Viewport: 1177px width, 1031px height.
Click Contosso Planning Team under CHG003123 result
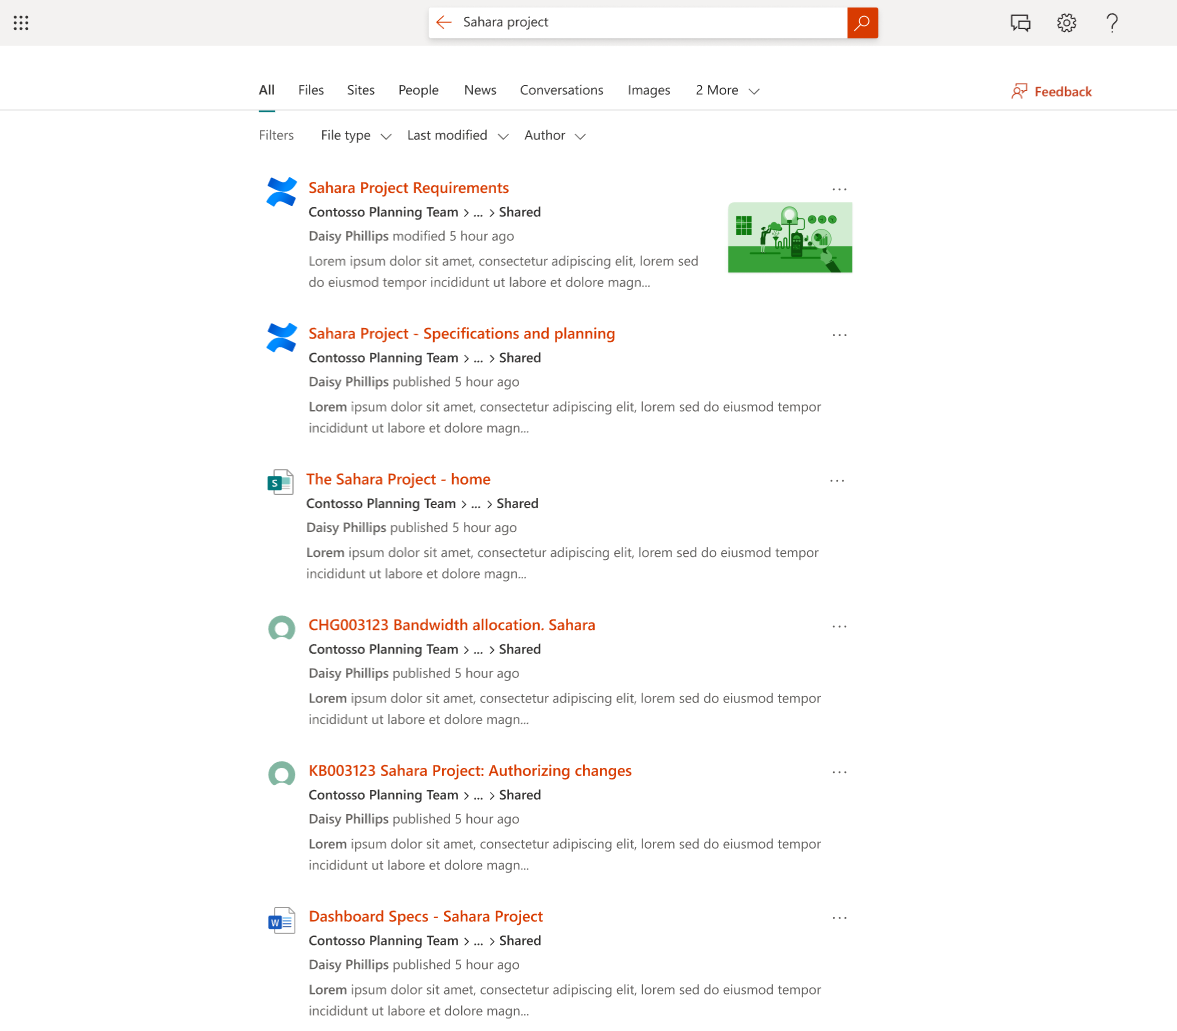(383, 650)
